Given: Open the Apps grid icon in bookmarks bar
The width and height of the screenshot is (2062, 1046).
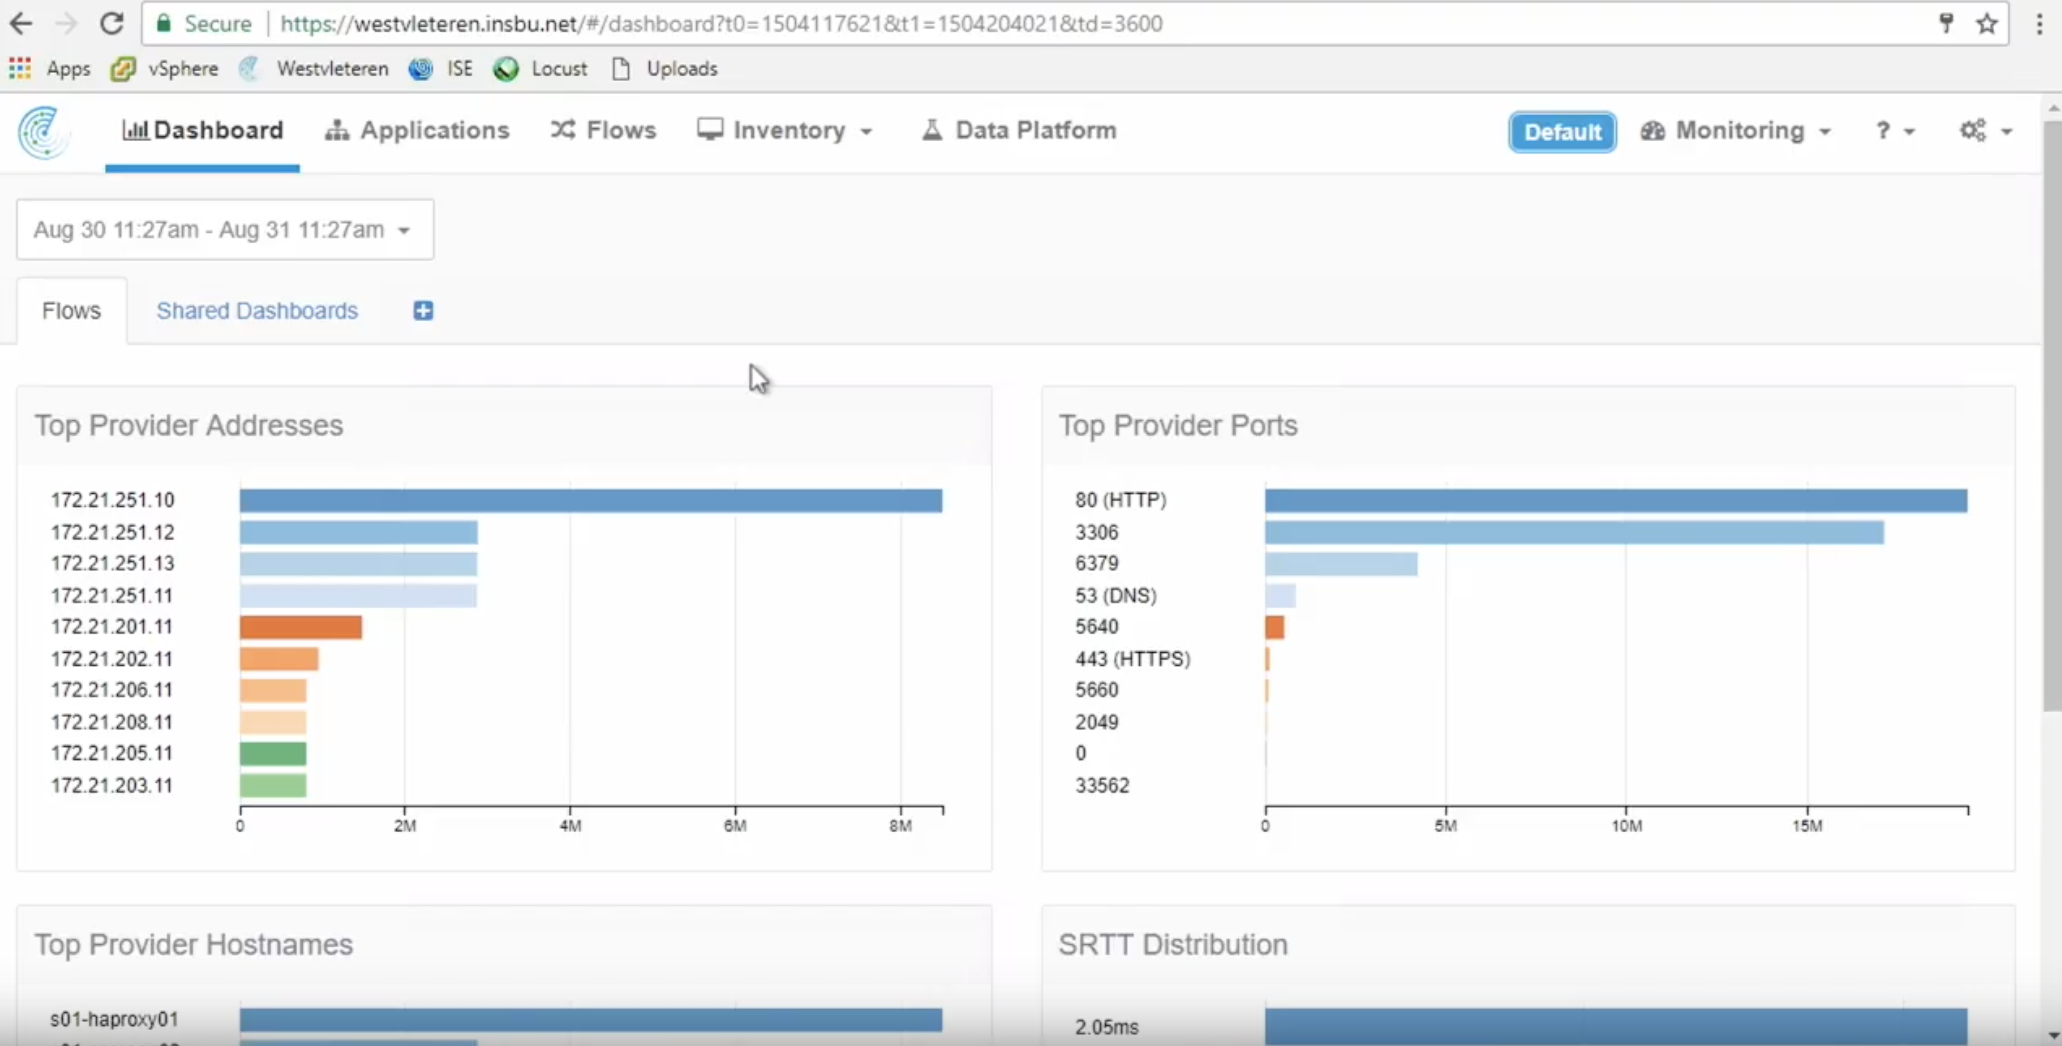Looking at the screenshot, I should click(20, 68).
